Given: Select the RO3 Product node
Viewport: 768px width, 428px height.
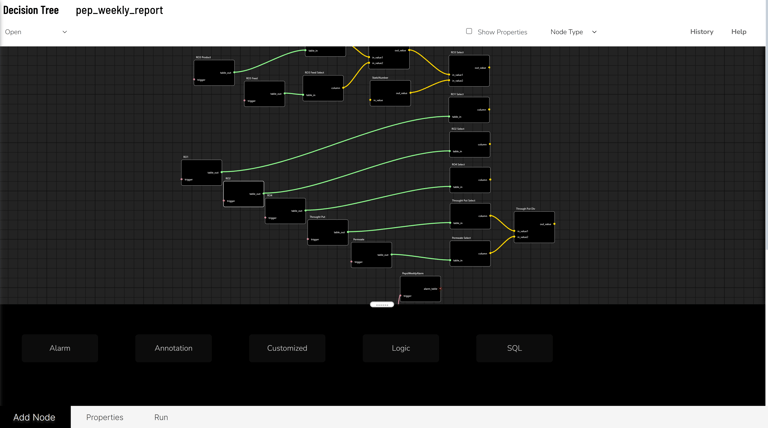Looking at the screenshot, I should 214,72.
